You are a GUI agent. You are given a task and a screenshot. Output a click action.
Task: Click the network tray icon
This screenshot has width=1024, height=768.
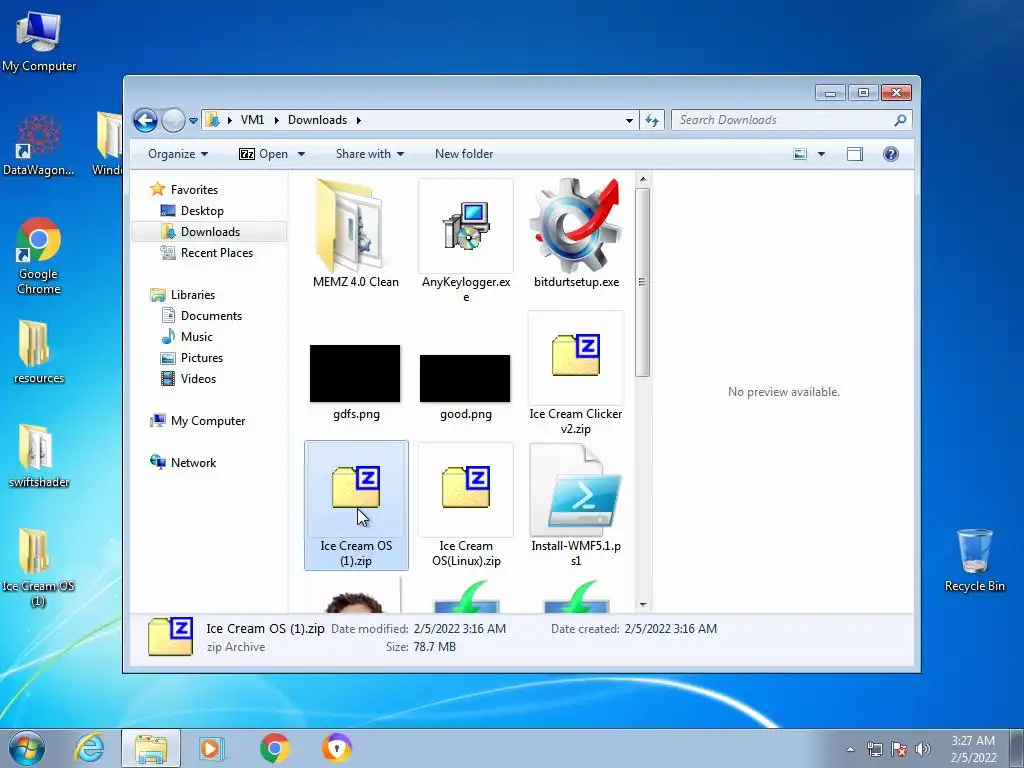[x=874, y=749]
